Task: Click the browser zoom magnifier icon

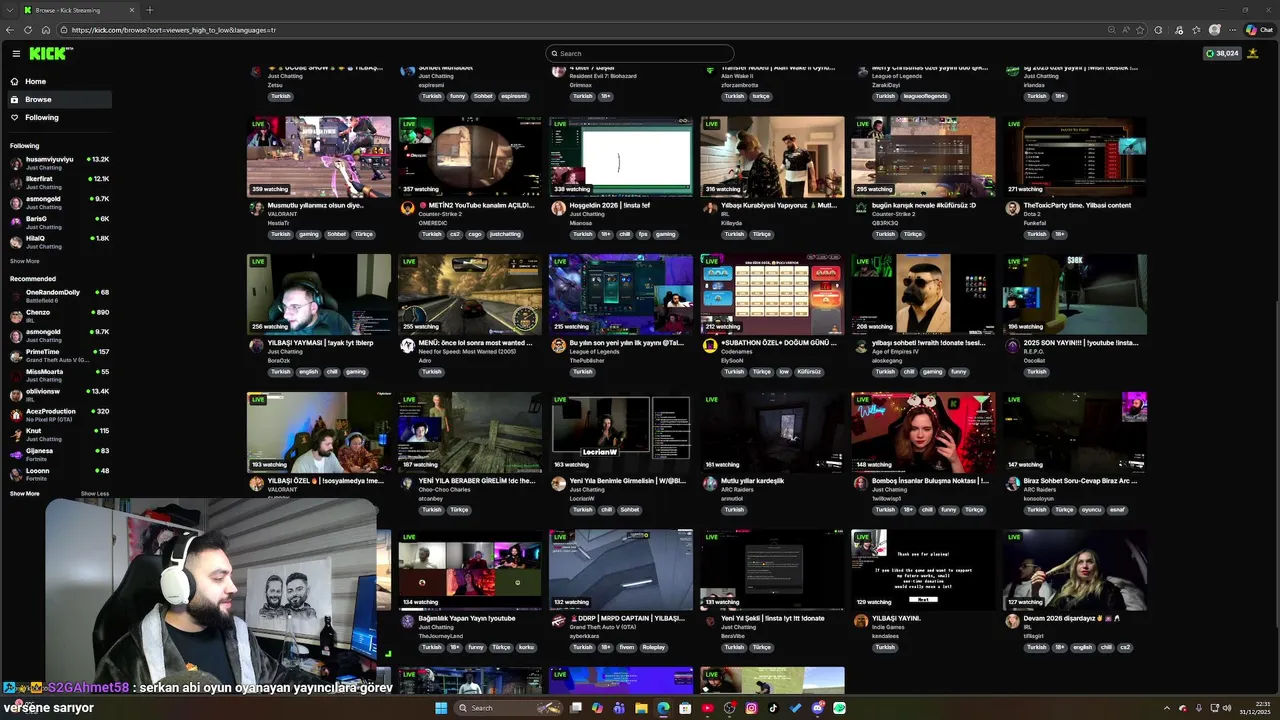Action: (1111, 30)
